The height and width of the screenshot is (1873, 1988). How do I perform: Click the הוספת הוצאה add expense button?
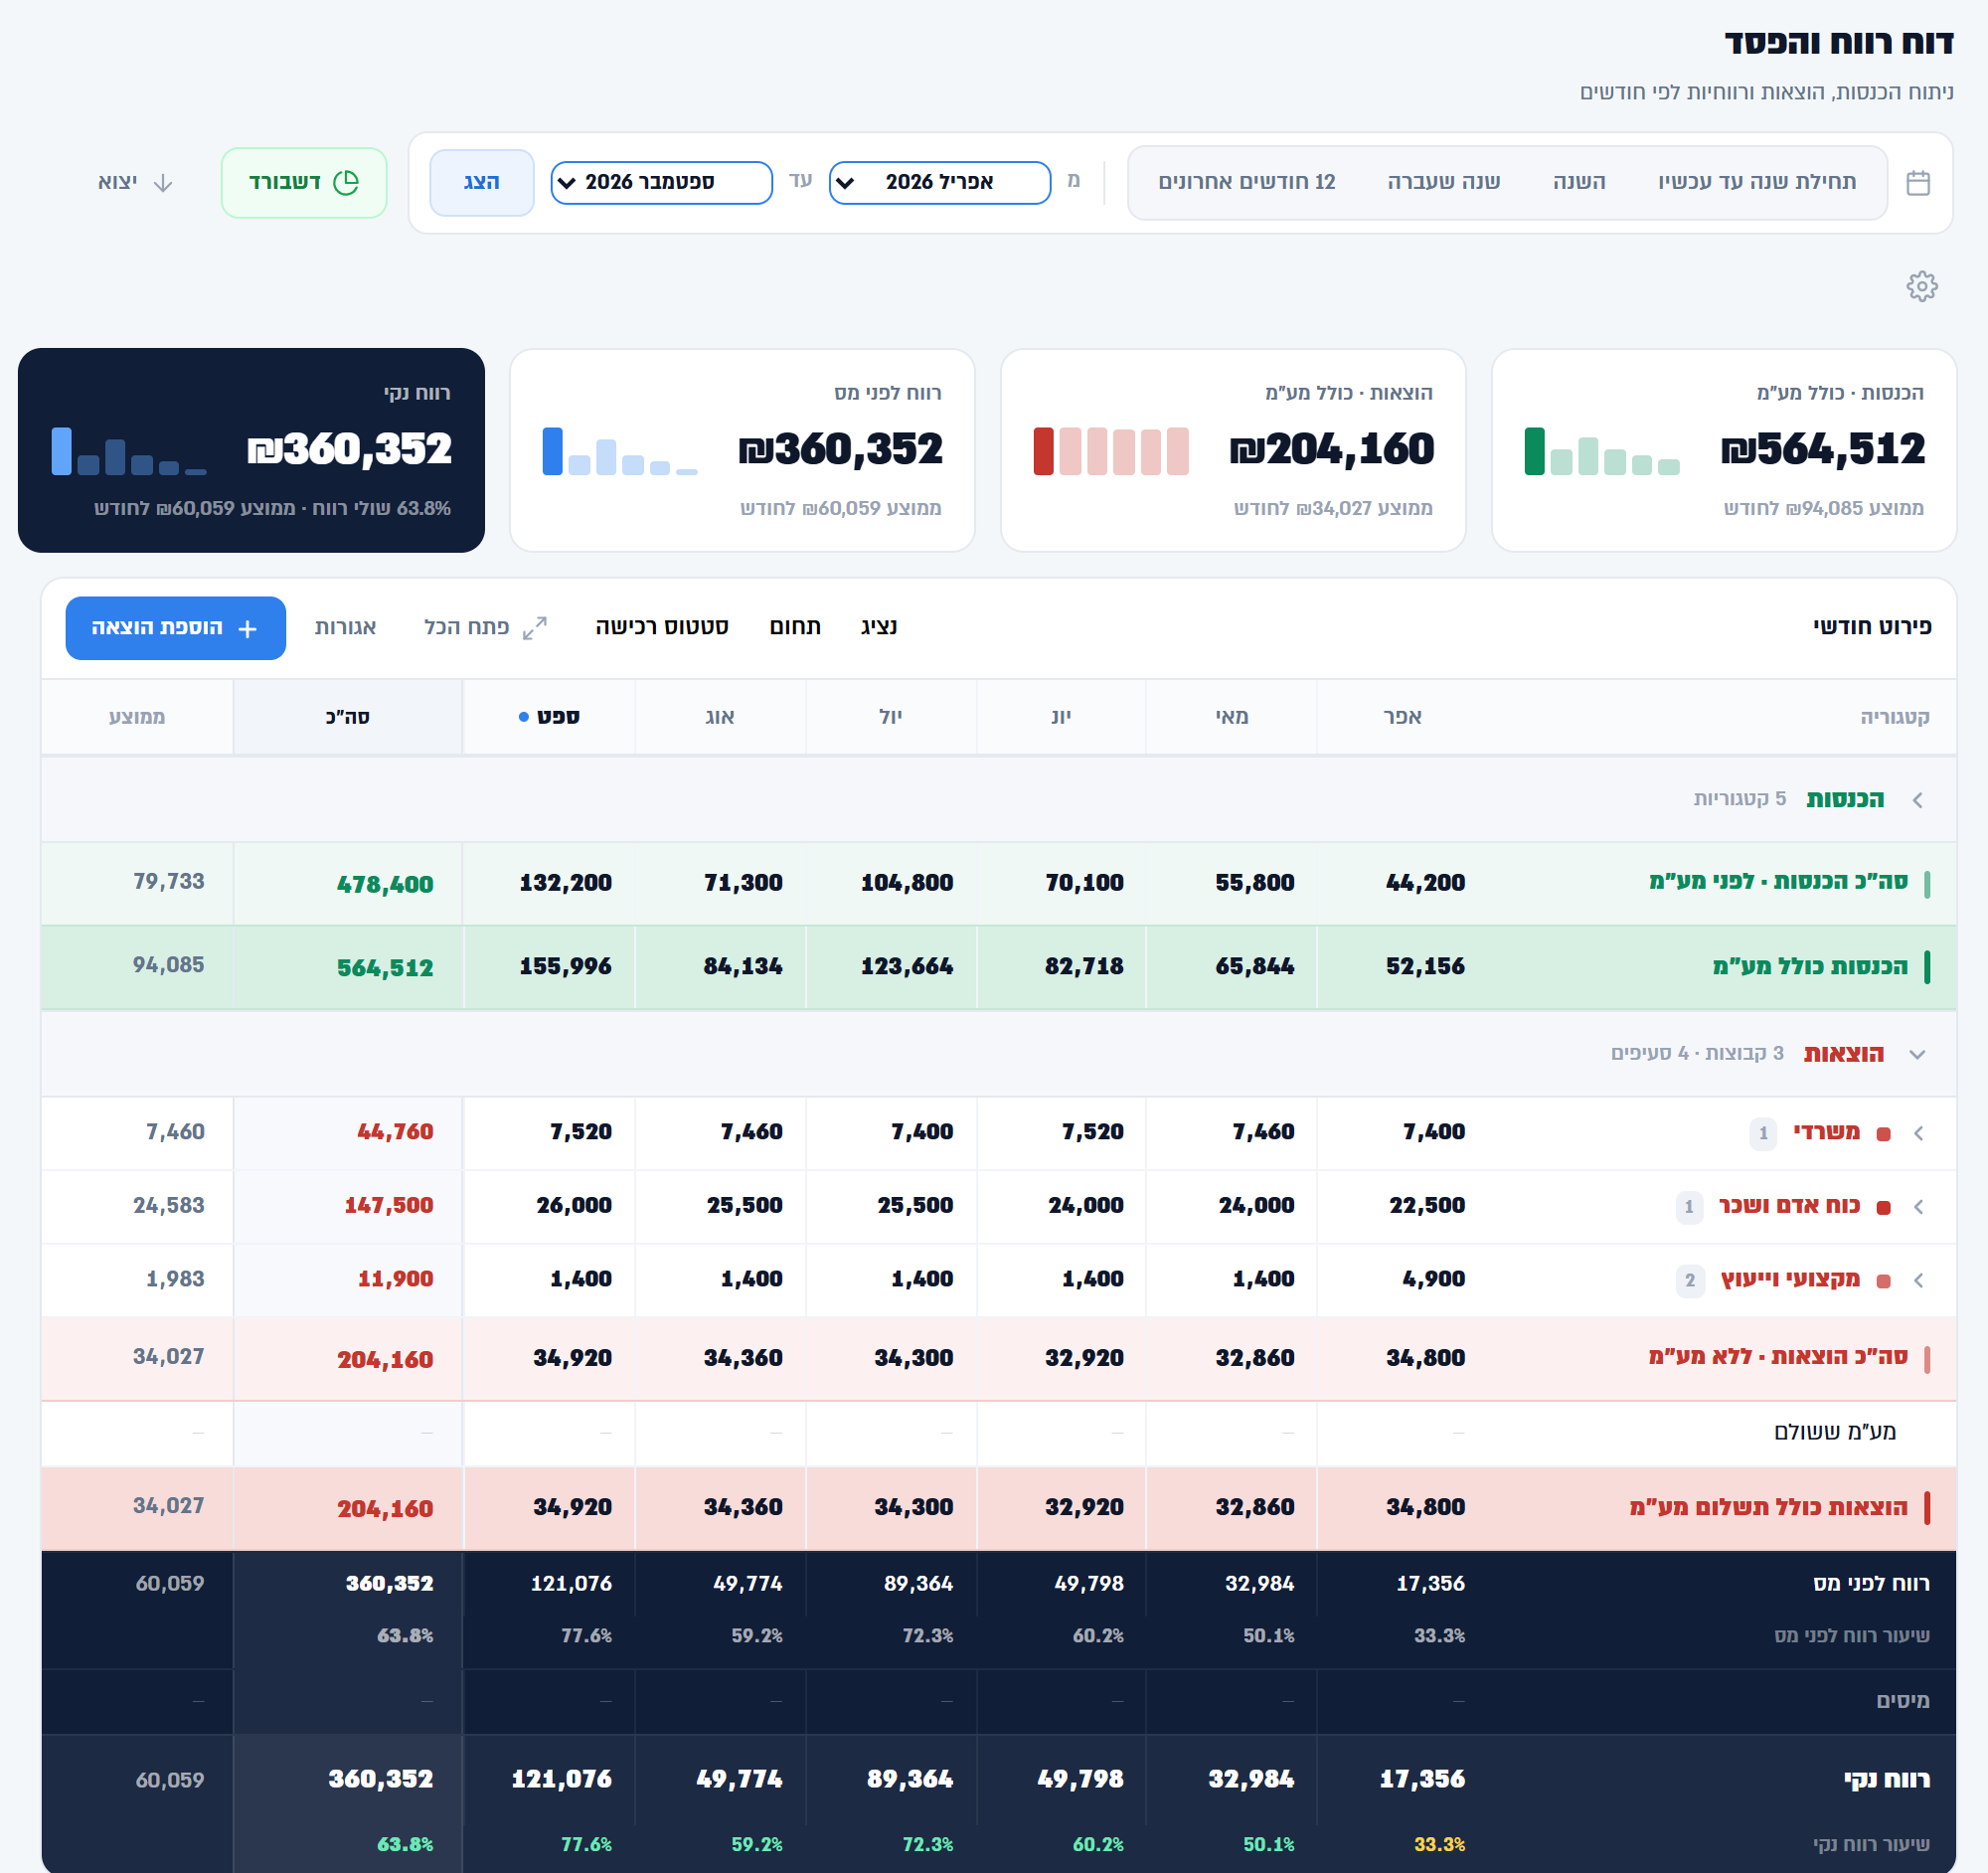(x=176, y=628)
